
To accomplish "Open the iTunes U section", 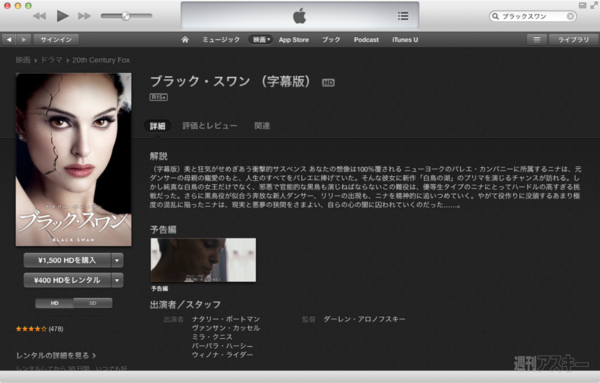I will 405,39.
